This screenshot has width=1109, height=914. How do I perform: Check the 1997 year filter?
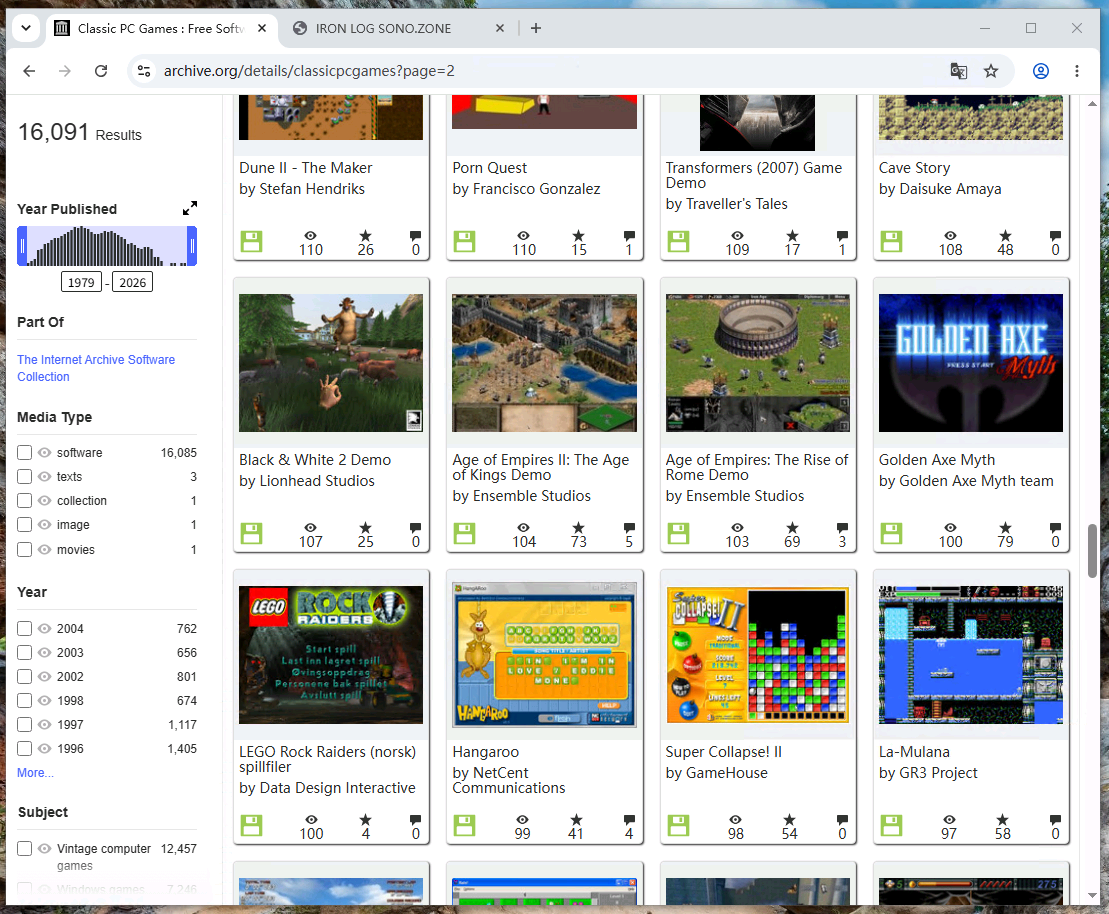click(25, 725)
